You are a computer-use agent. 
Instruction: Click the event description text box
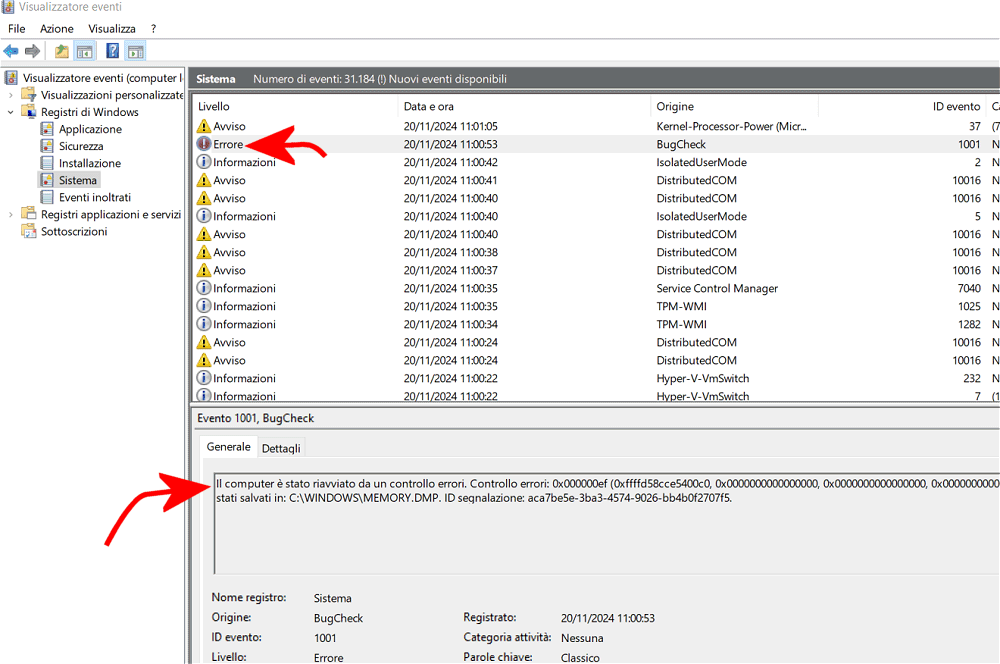pos(607,523)
